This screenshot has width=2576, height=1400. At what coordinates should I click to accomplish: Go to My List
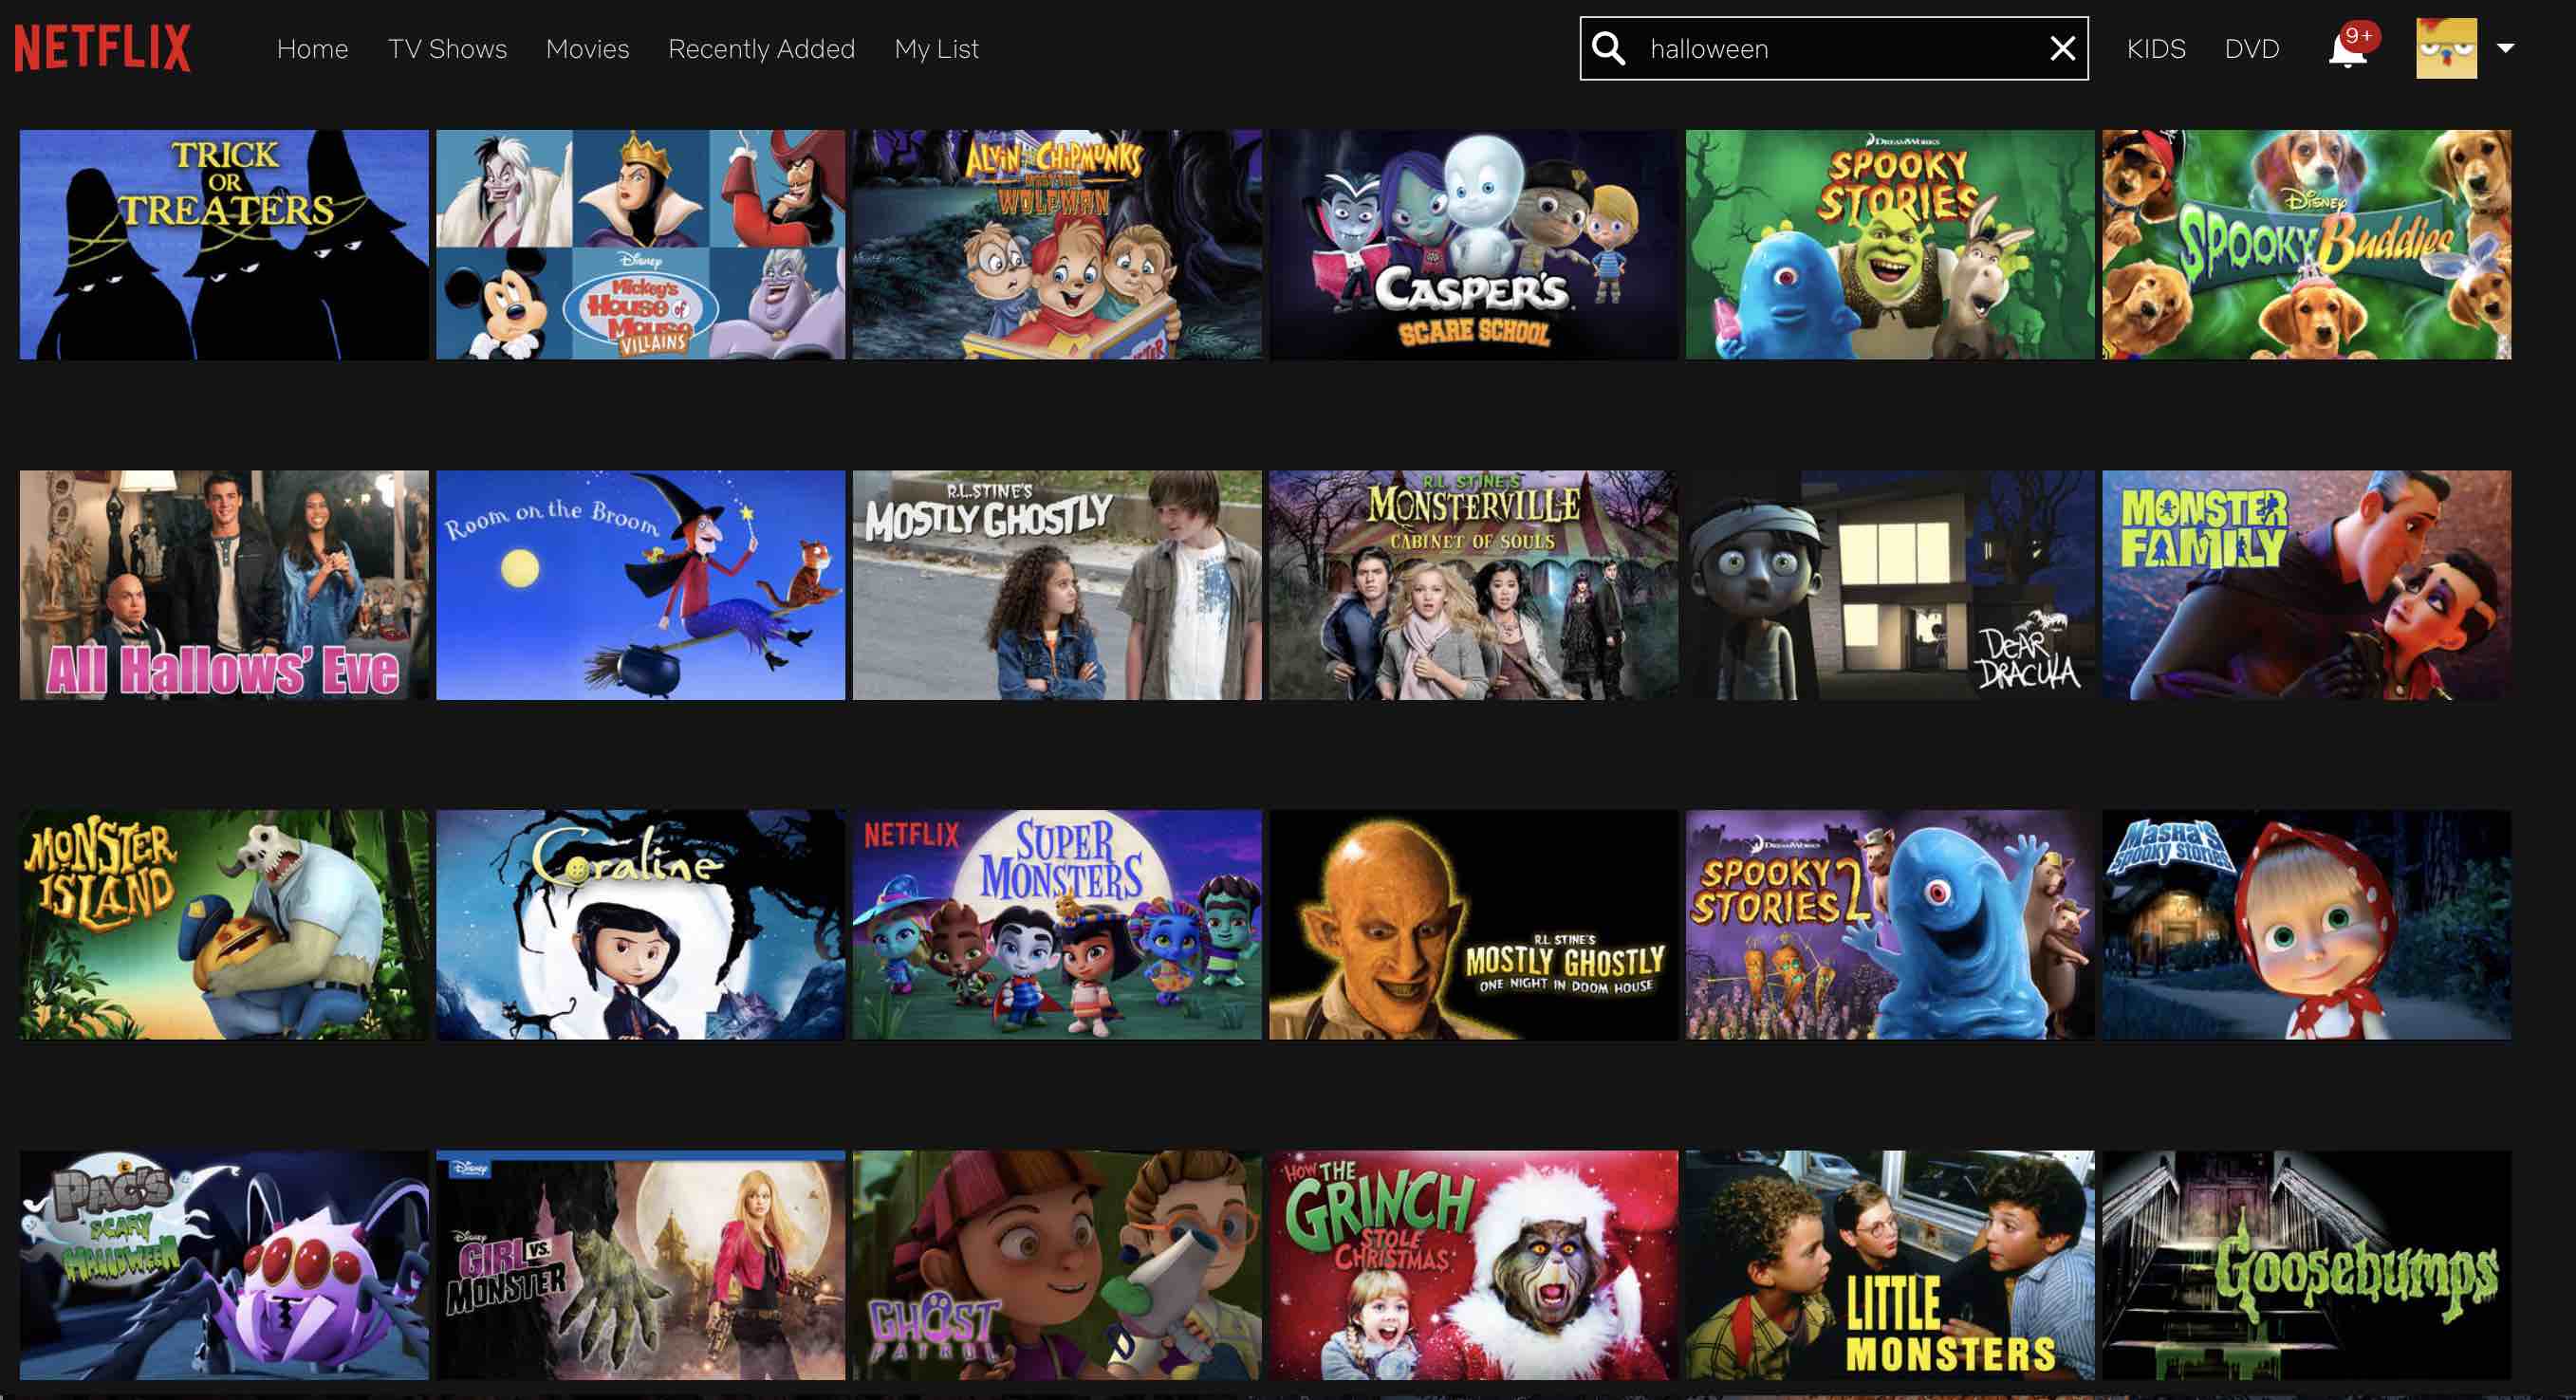tap(936, 49)
